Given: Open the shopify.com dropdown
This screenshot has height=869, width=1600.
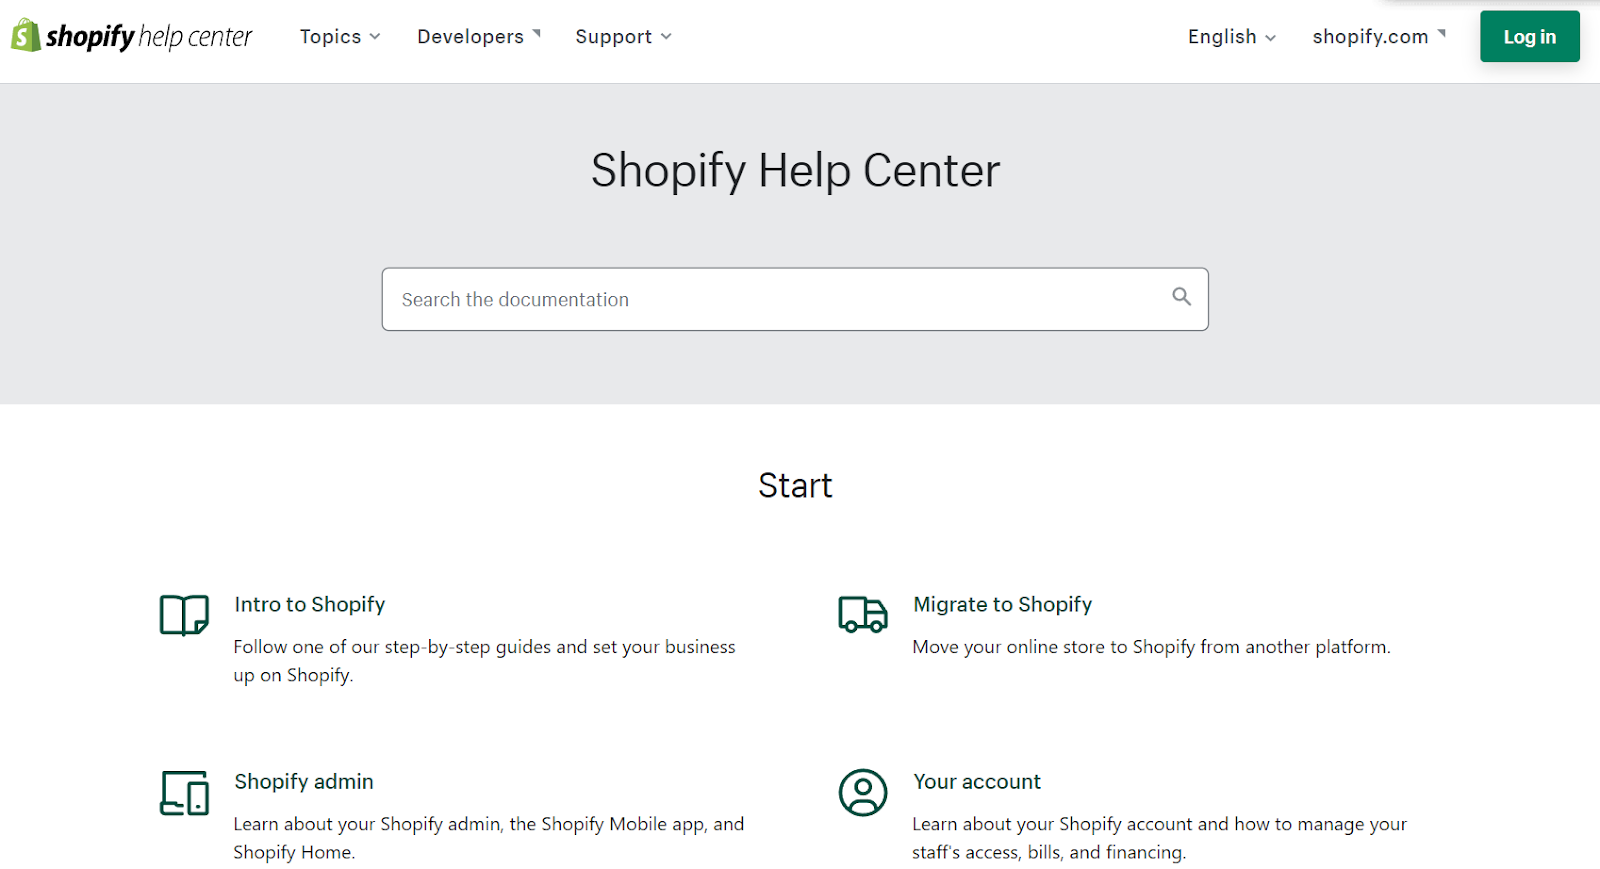Looking at the screenshot, I should pyautogui.click(x=1379, y=37).
